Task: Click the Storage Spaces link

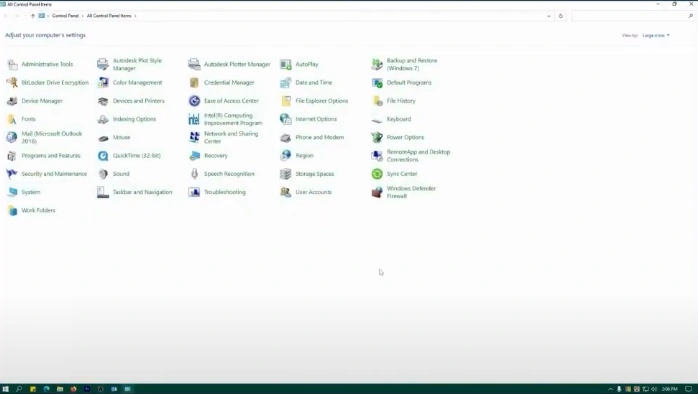Action: [315, 174]
